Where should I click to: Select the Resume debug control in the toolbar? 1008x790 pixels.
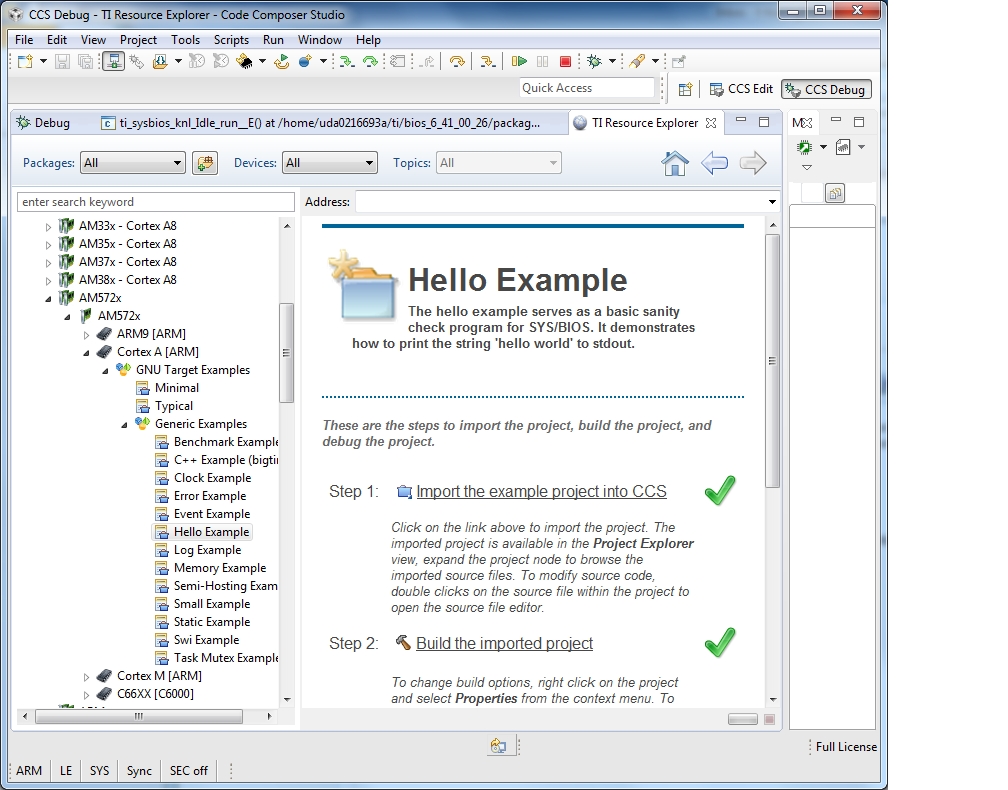click(520, 61)
